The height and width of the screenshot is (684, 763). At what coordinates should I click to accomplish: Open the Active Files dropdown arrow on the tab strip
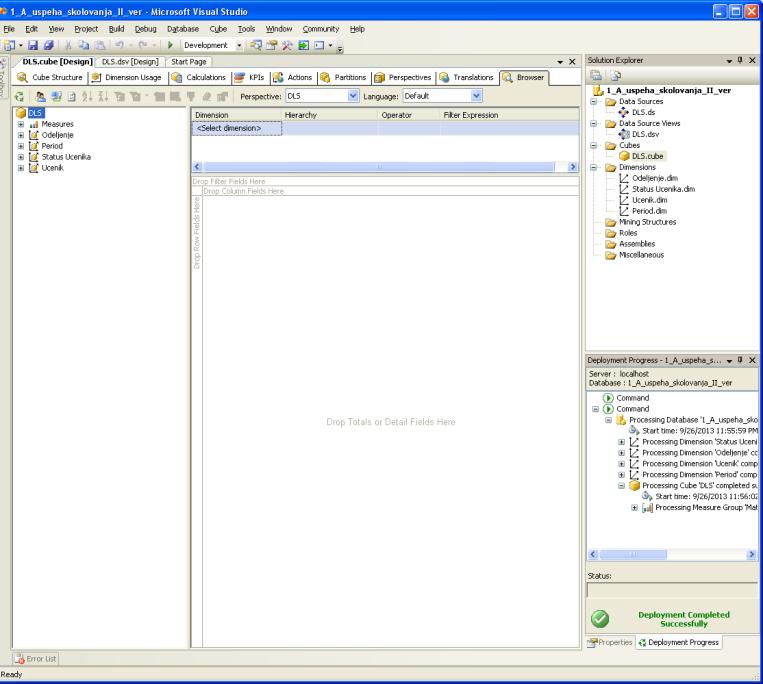(x=560, y=62)
